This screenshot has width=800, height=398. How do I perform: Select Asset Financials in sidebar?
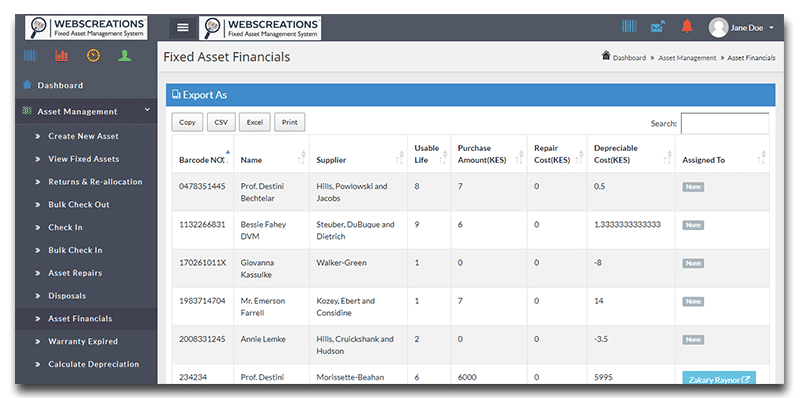pos(80,318)
